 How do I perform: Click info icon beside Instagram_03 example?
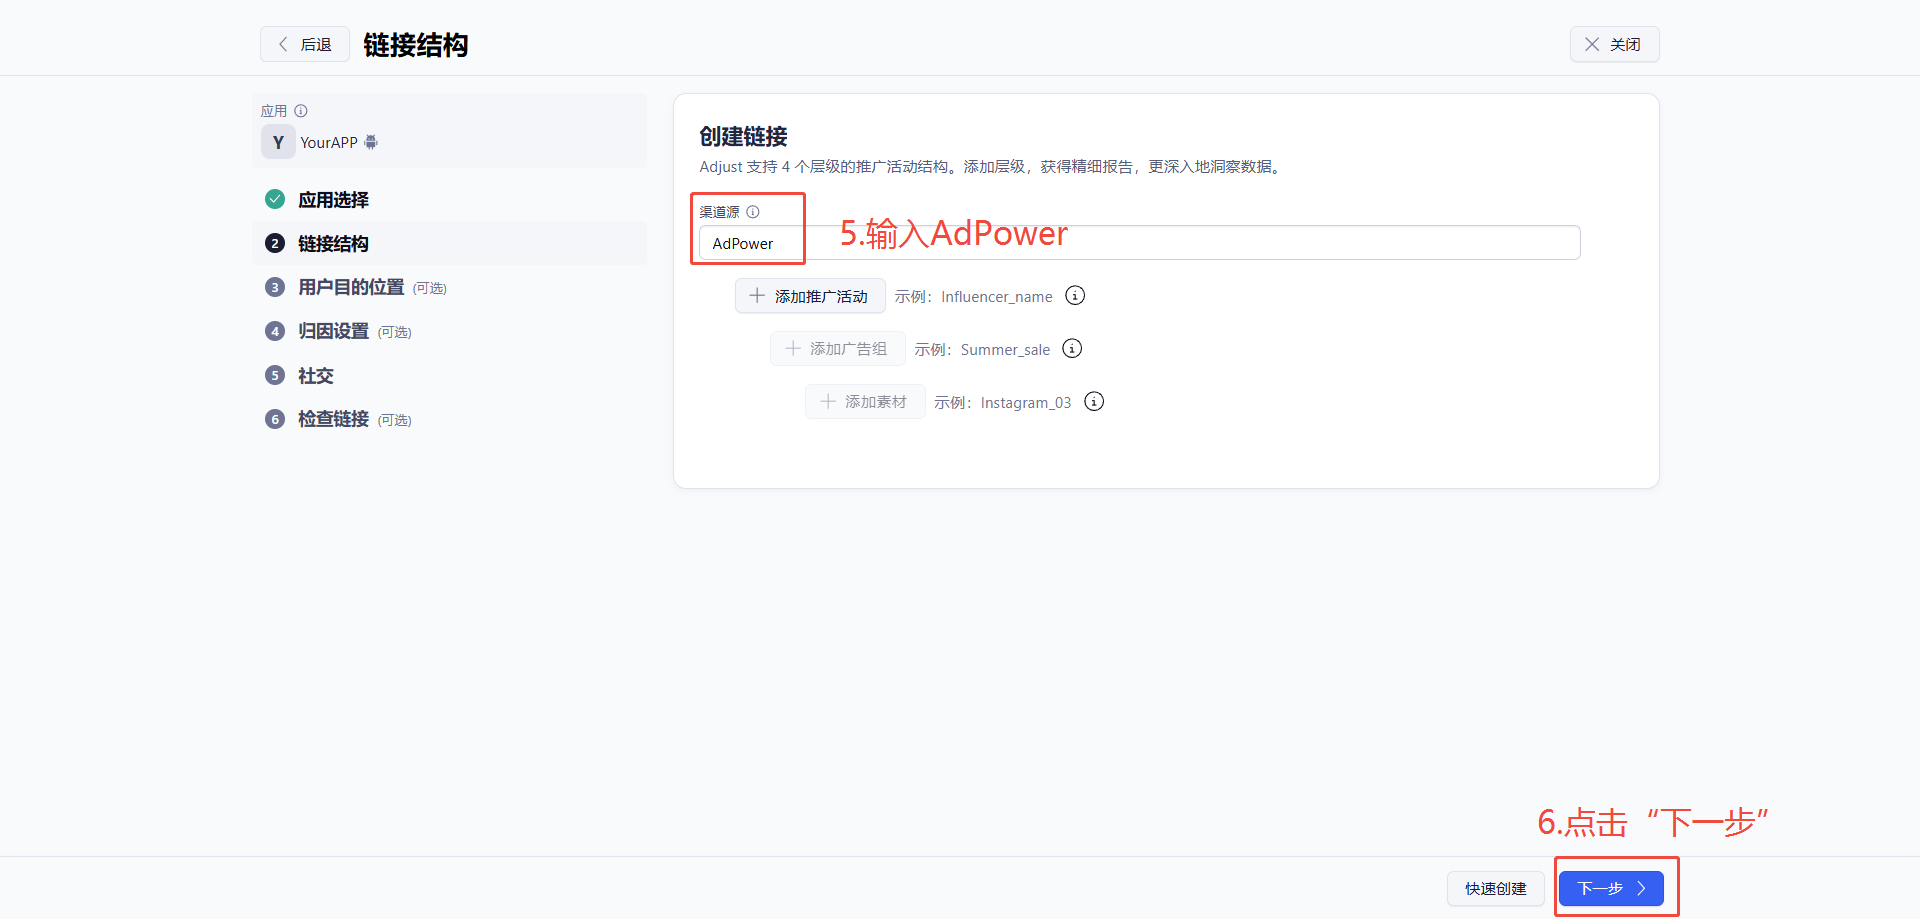pyautogui.click(x=1095, y=402)
